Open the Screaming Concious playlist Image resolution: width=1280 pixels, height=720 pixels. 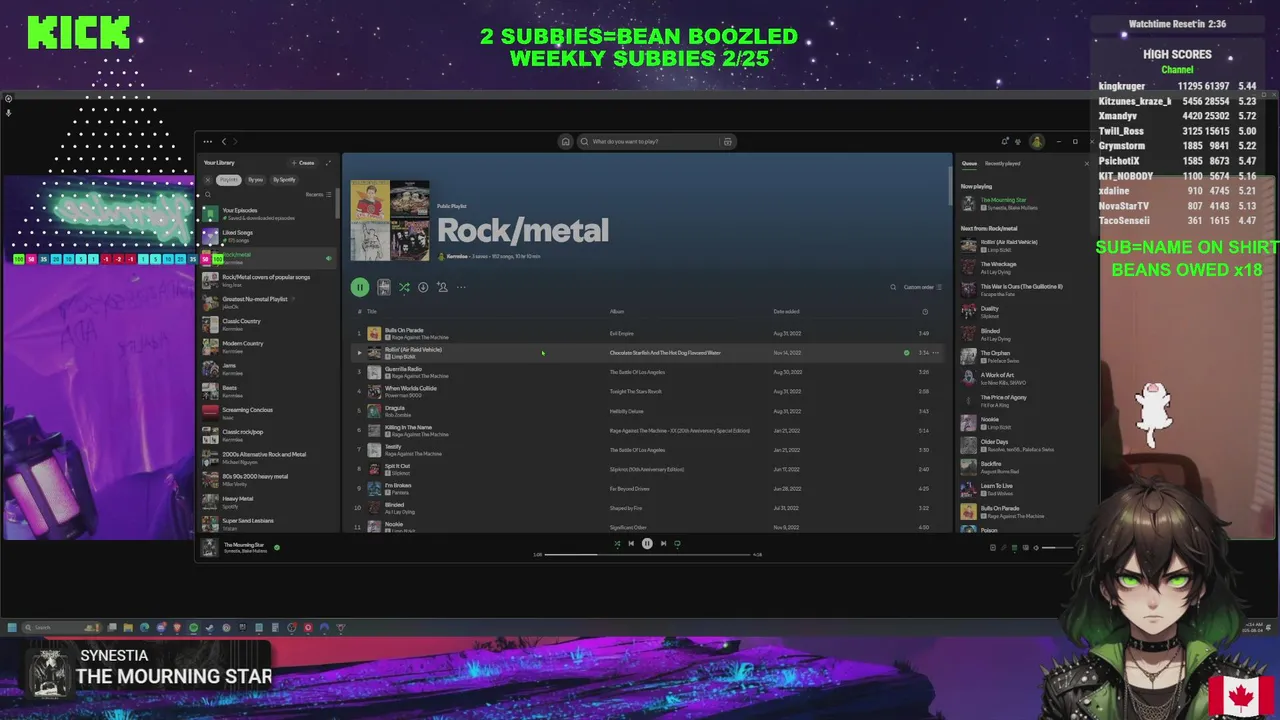(270, 412)
